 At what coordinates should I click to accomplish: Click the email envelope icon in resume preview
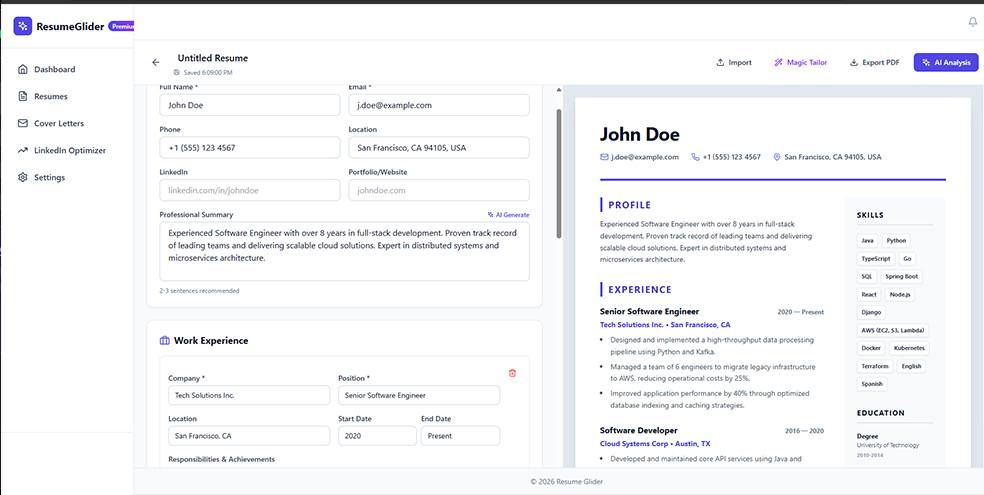point(604,157)
